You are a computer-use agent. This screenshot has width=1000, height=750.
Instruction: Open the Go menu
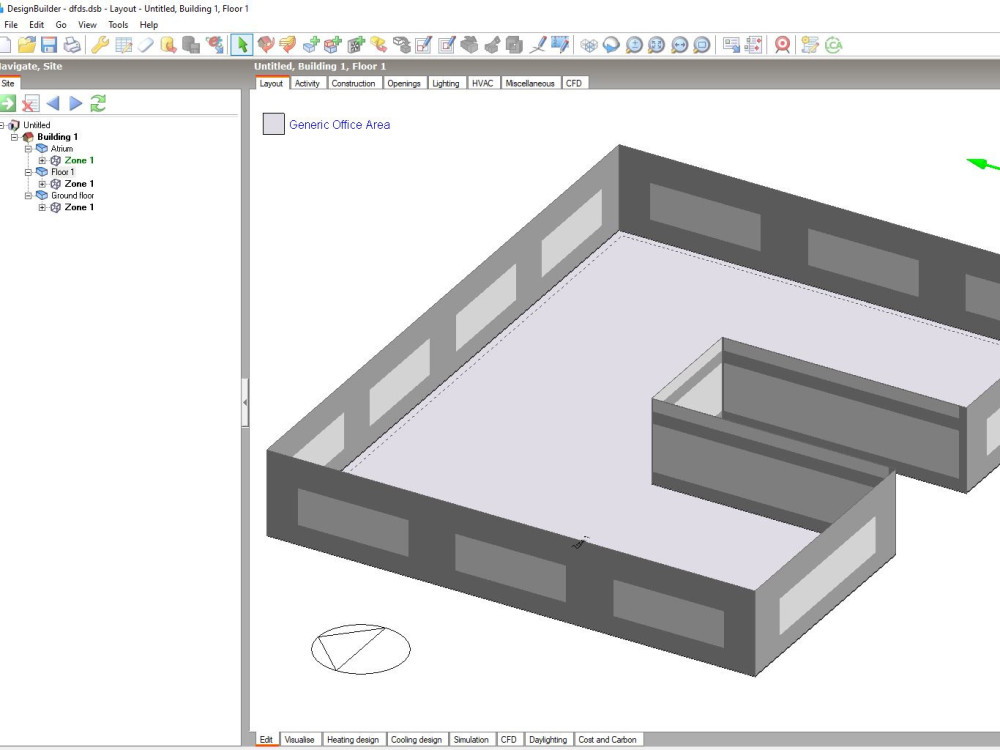click(61, 25)
